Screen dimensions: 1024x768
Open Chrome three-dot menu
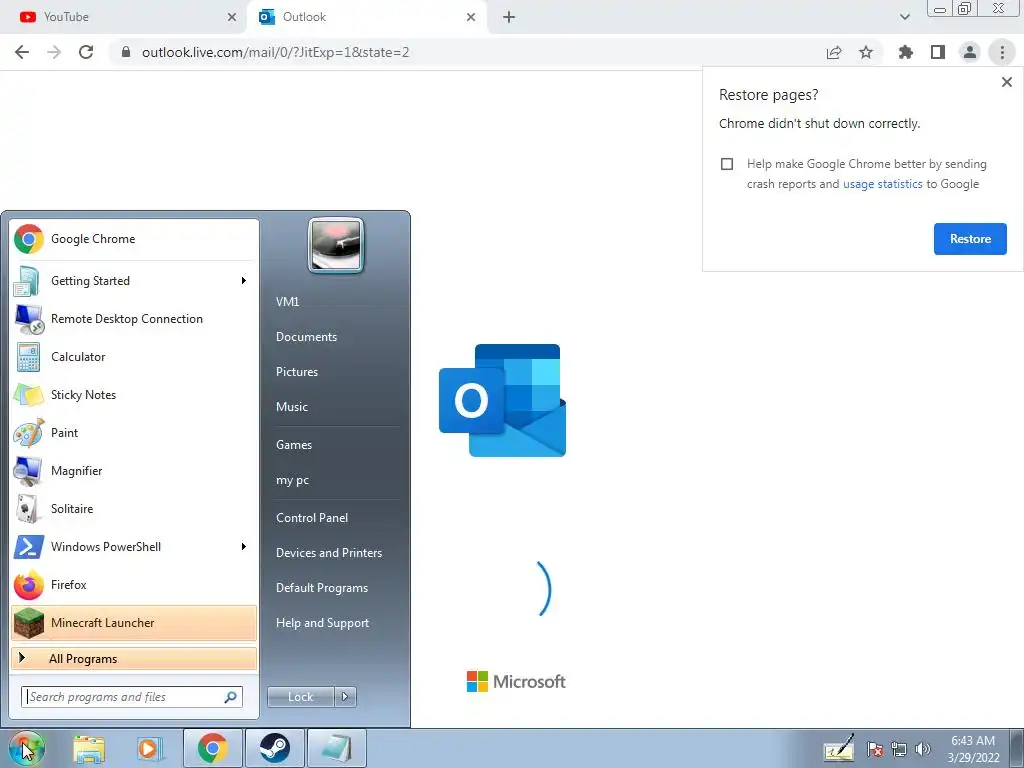coord(1002,52)
